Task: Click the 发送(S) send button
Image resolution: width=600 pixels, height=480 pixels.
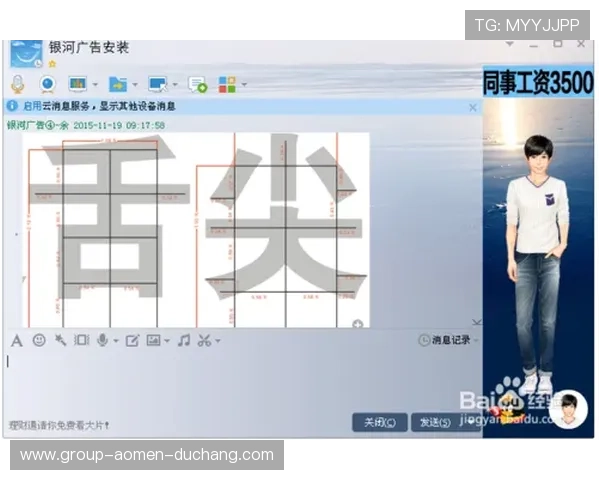Action: [435, 423]
